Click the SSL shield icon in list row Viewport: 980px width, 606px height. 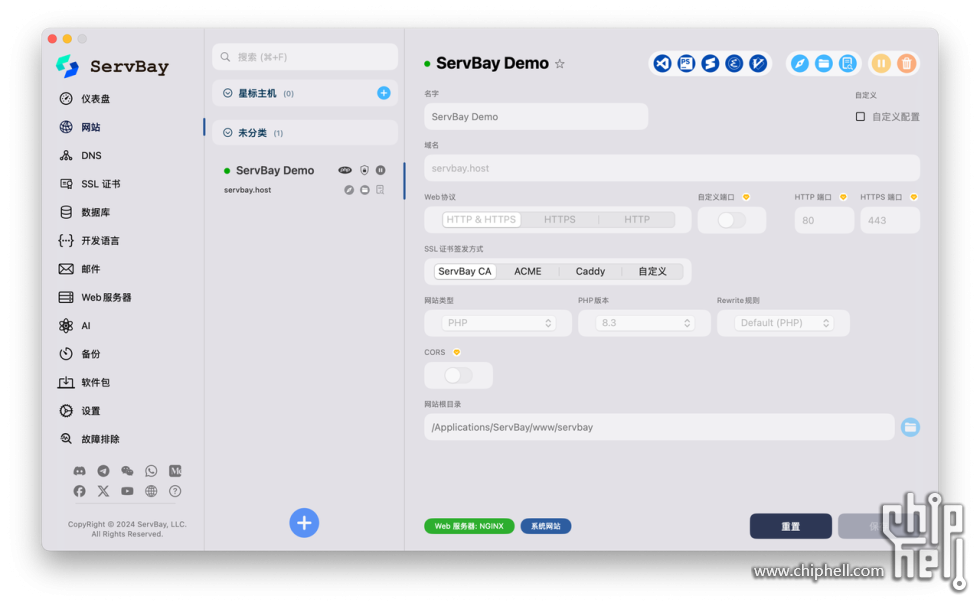pyautogui.click(x=364, y=170)
